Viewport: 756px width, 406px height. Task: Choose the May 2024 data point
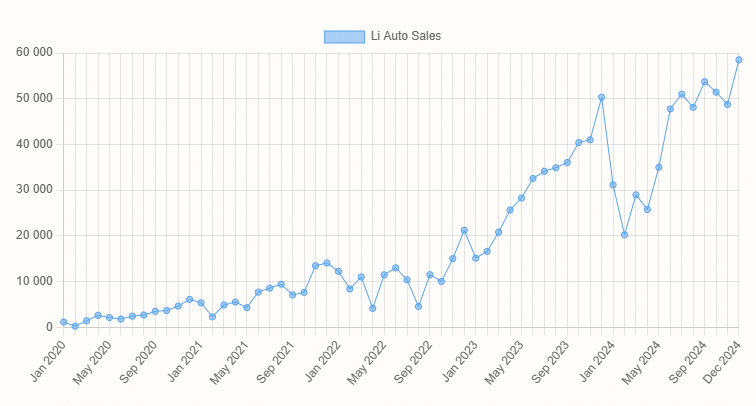(659, 167)
